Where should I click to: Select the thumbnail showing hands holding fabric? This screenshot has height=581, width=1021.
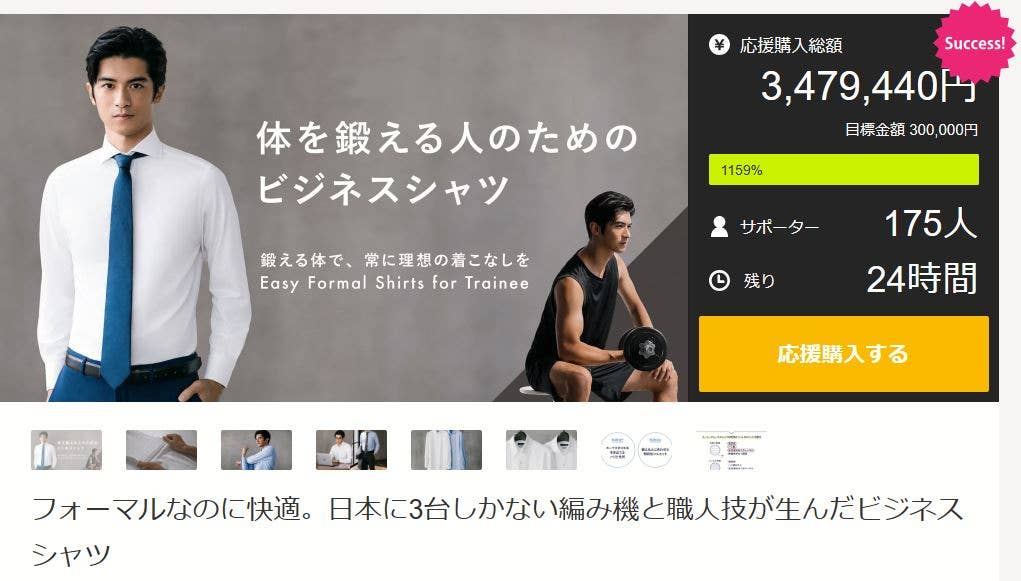[161, 450]
